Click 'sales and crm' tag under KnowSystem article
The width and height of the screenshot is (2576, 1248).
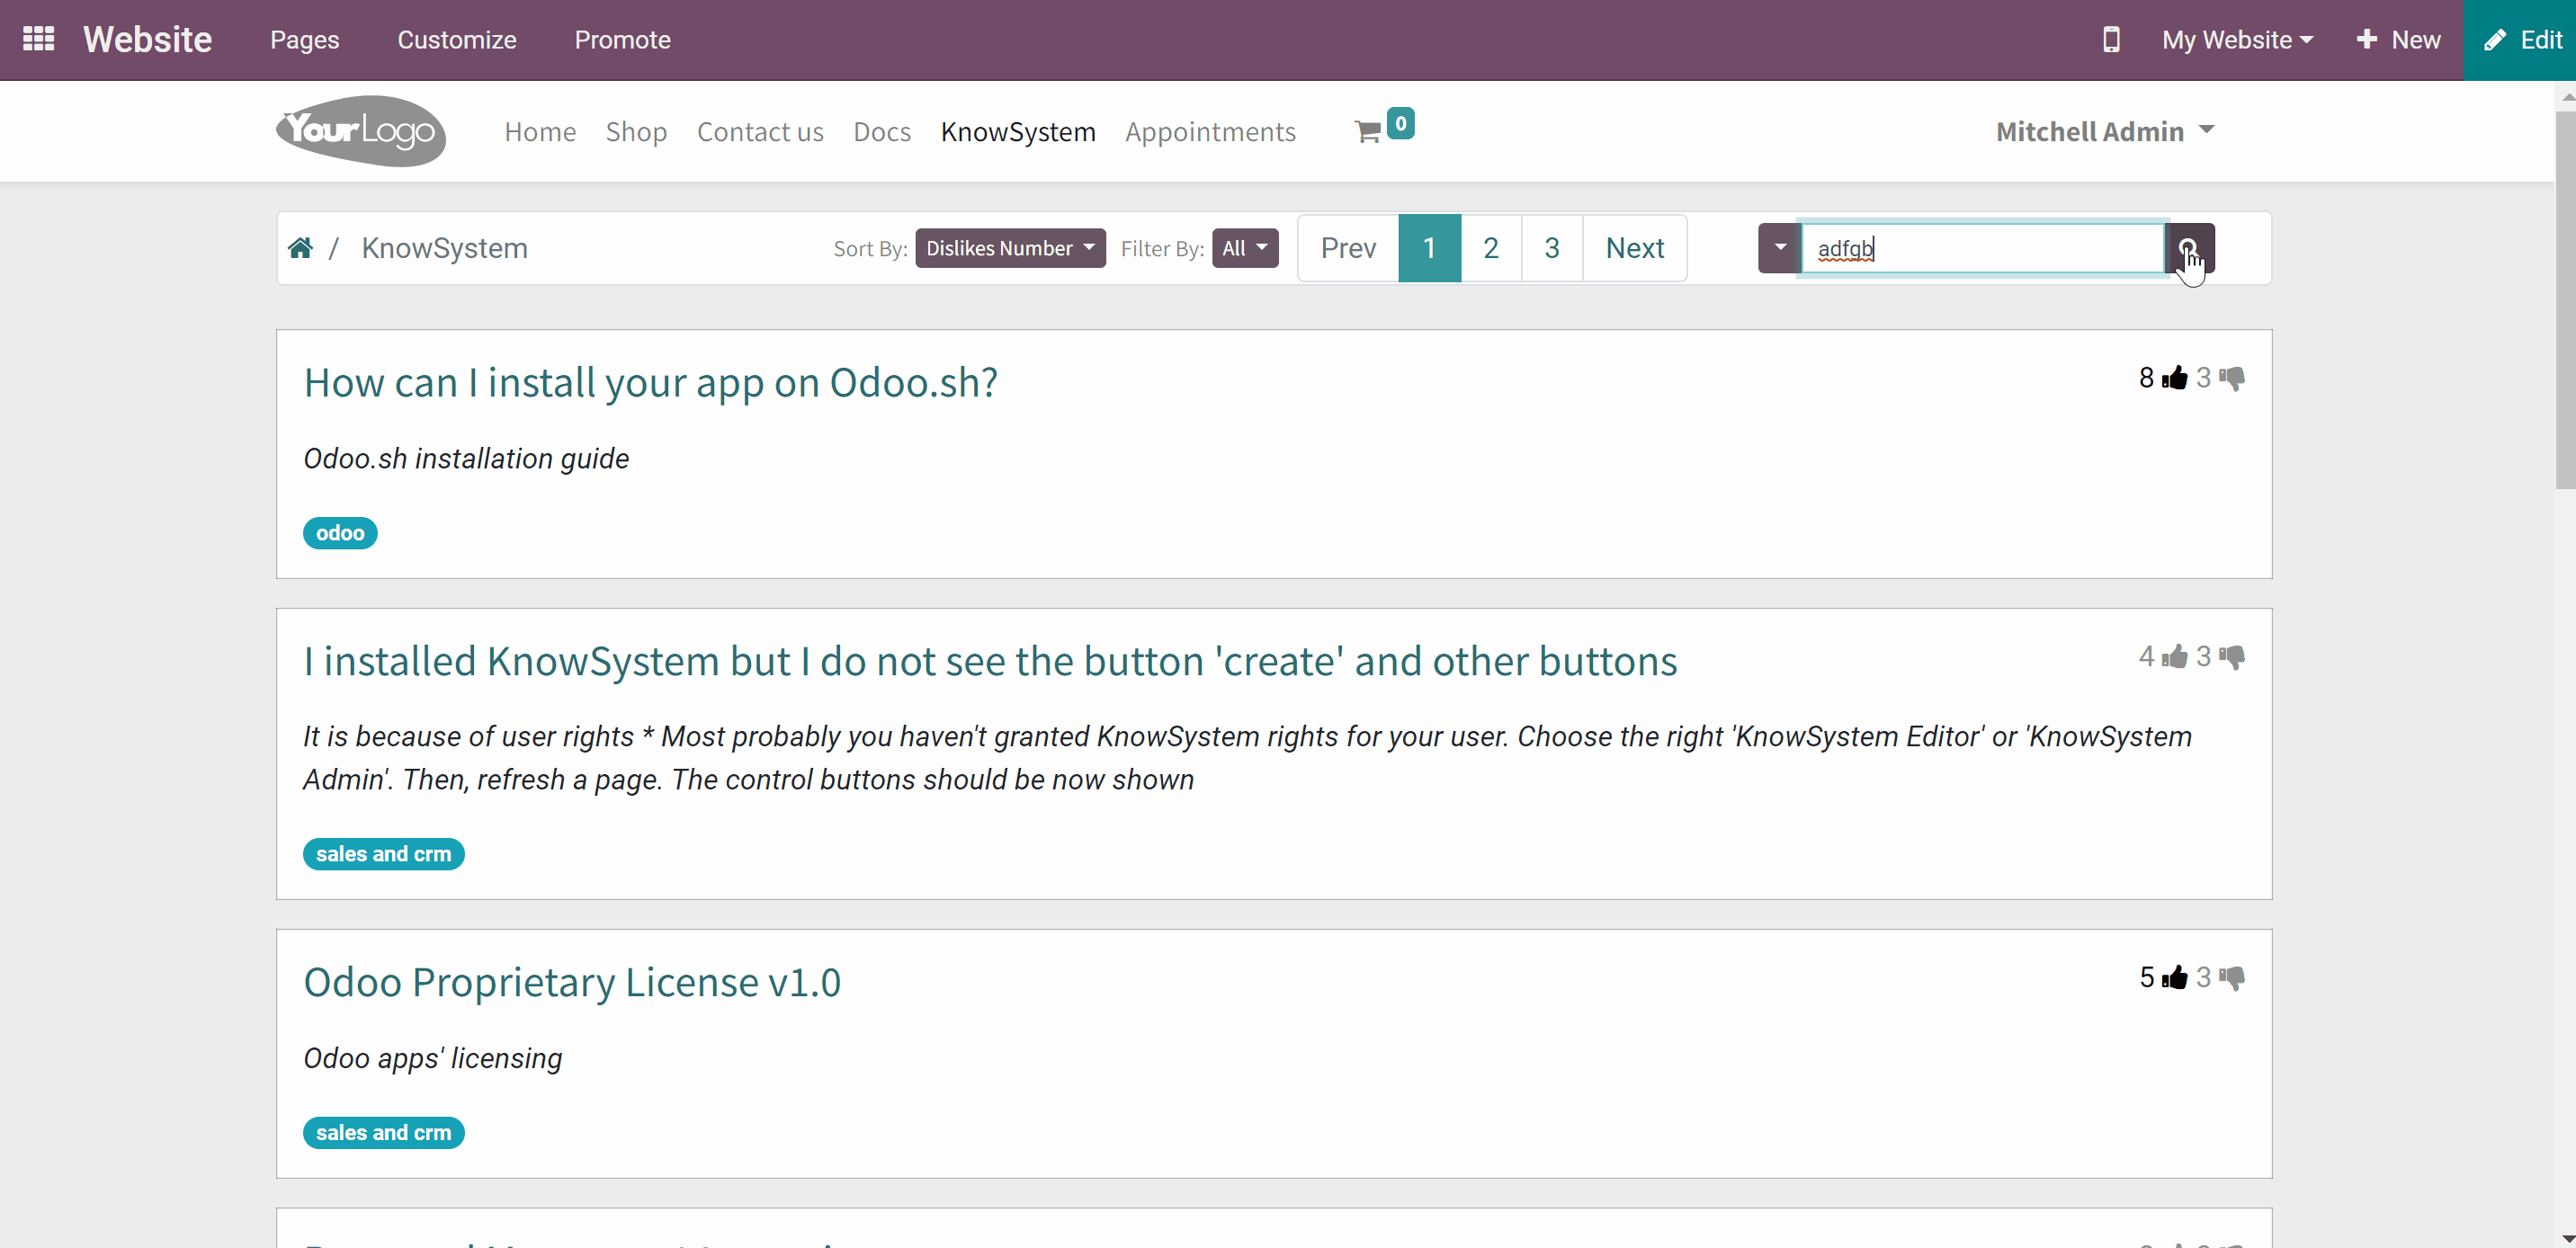pos(384,854)
